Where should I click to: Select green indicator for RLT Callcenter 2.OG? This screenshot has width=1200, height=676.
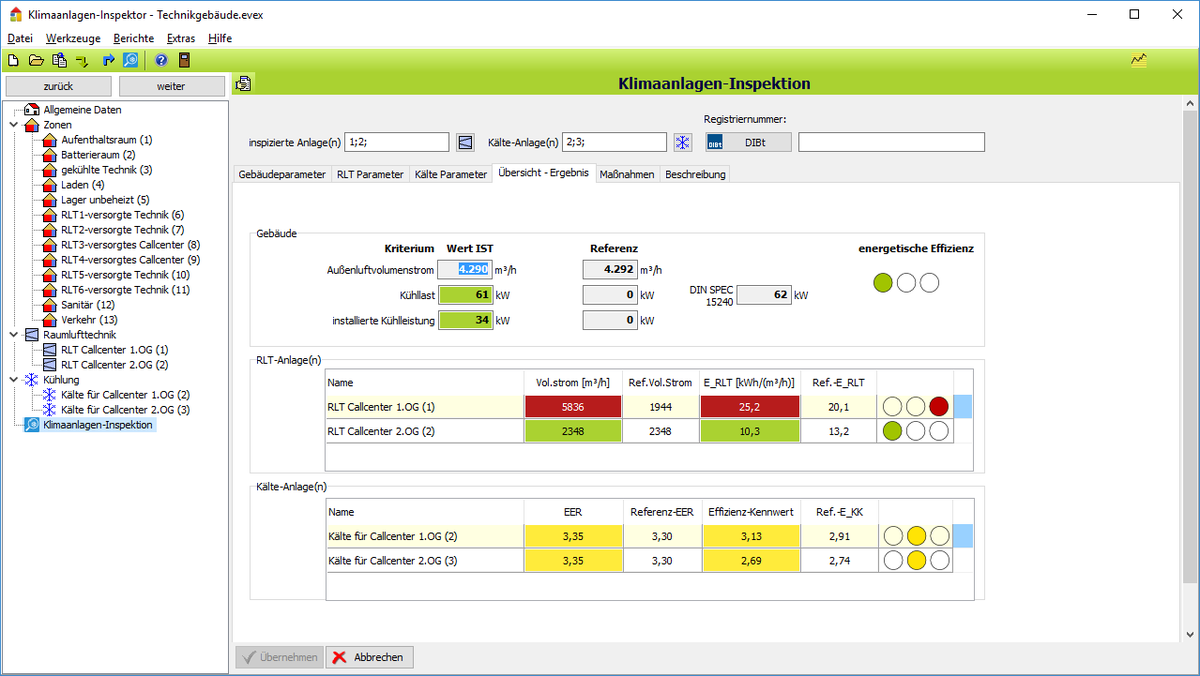tap(892, 432)
